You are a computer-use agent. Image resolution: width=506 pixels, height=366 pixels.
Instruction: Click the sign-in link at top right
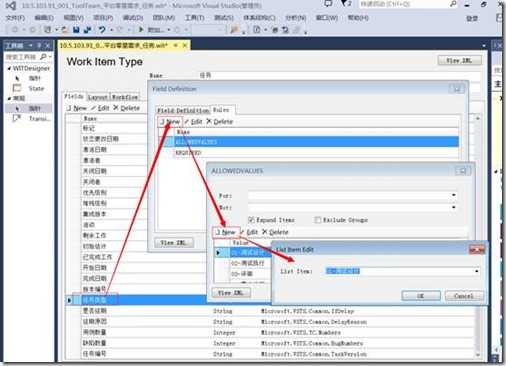coord(472,18)
